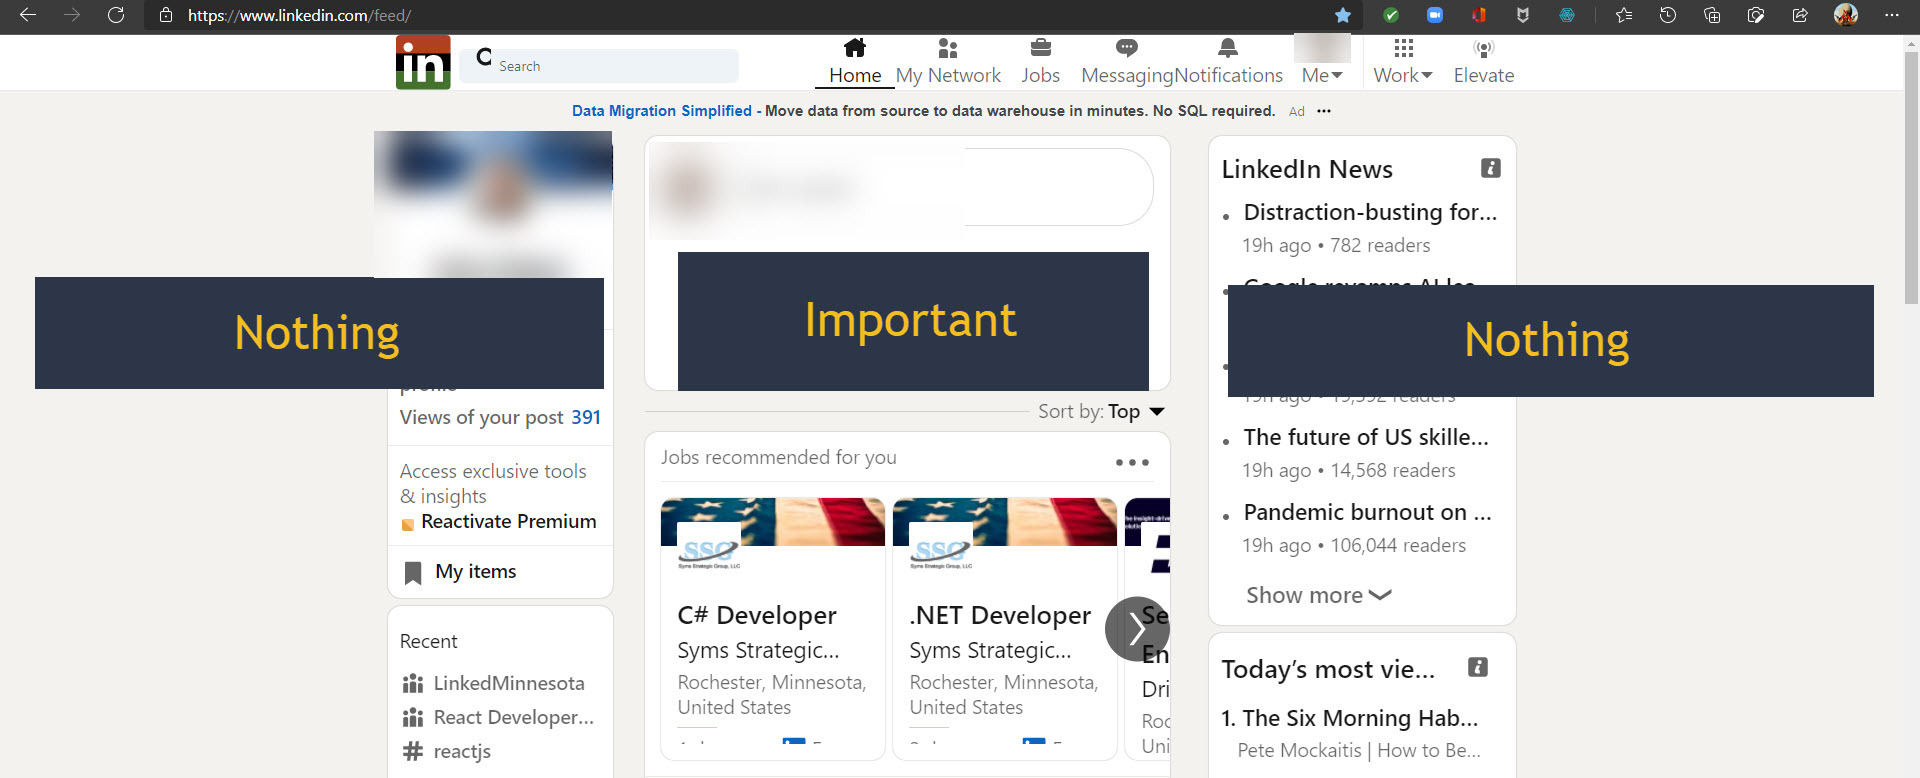Viewport: 1920px width, 778px height.
Task: Open My items bookmark
Action: [461, 571]
